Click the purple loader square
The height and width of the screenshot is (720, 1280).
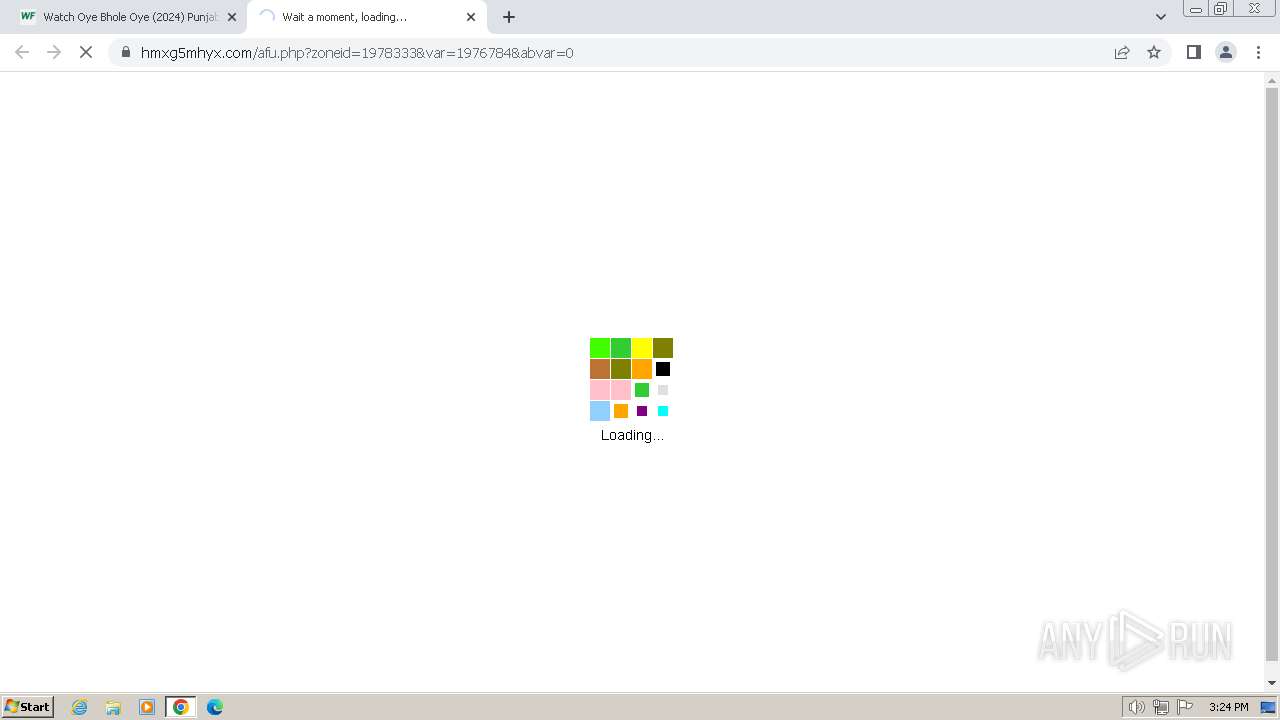pyautogui.click(x=642, y=411)
